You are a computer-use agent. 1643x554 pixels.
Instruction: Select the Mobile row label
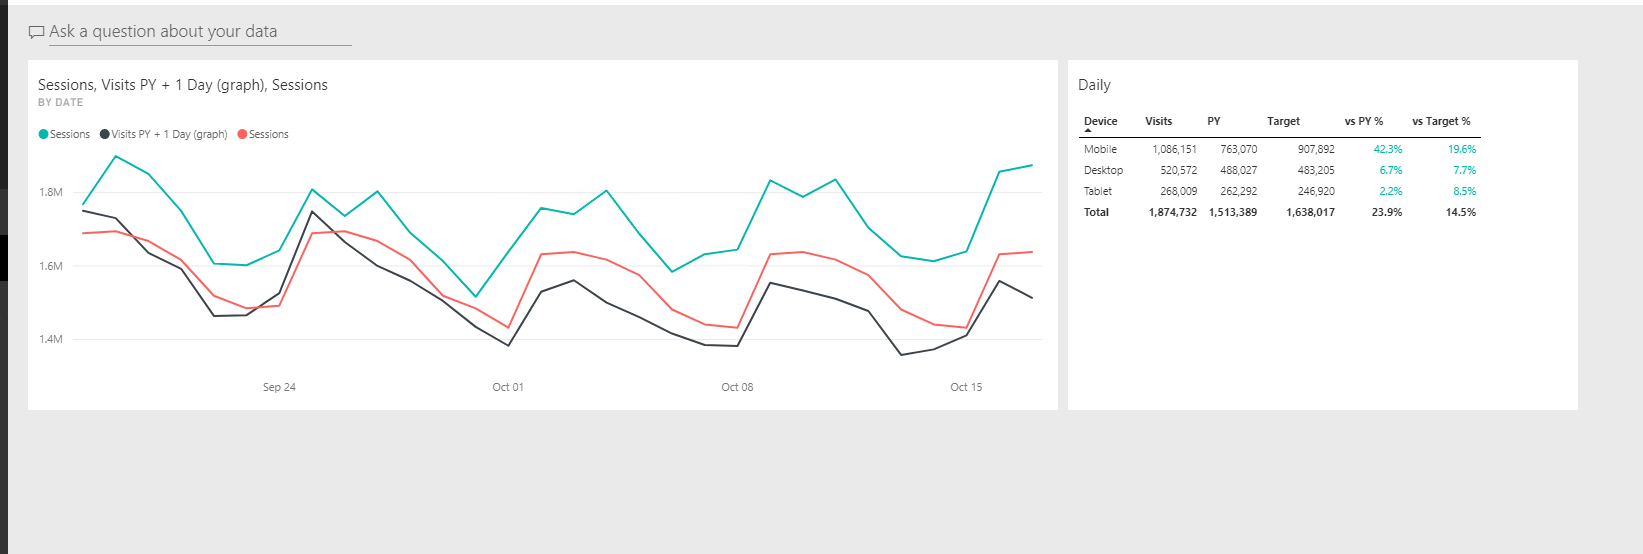pos(1100,149)
